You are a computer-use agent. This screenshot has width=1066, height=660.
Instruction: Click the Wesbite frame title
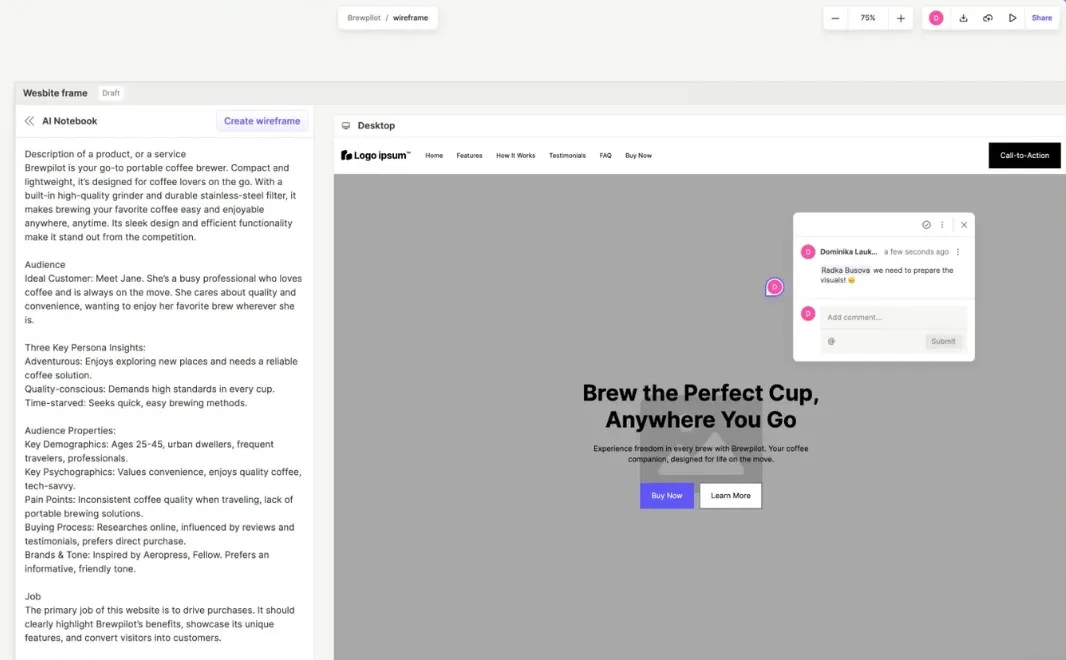[55, 93]
